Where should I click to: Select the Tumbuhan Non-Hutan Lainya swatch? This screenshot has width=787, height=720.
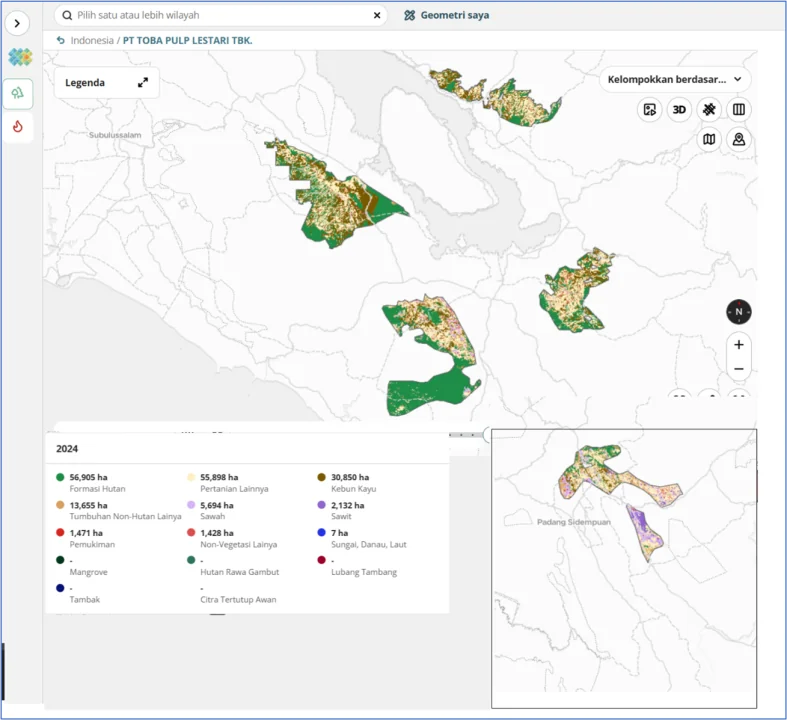click(60, 505)
